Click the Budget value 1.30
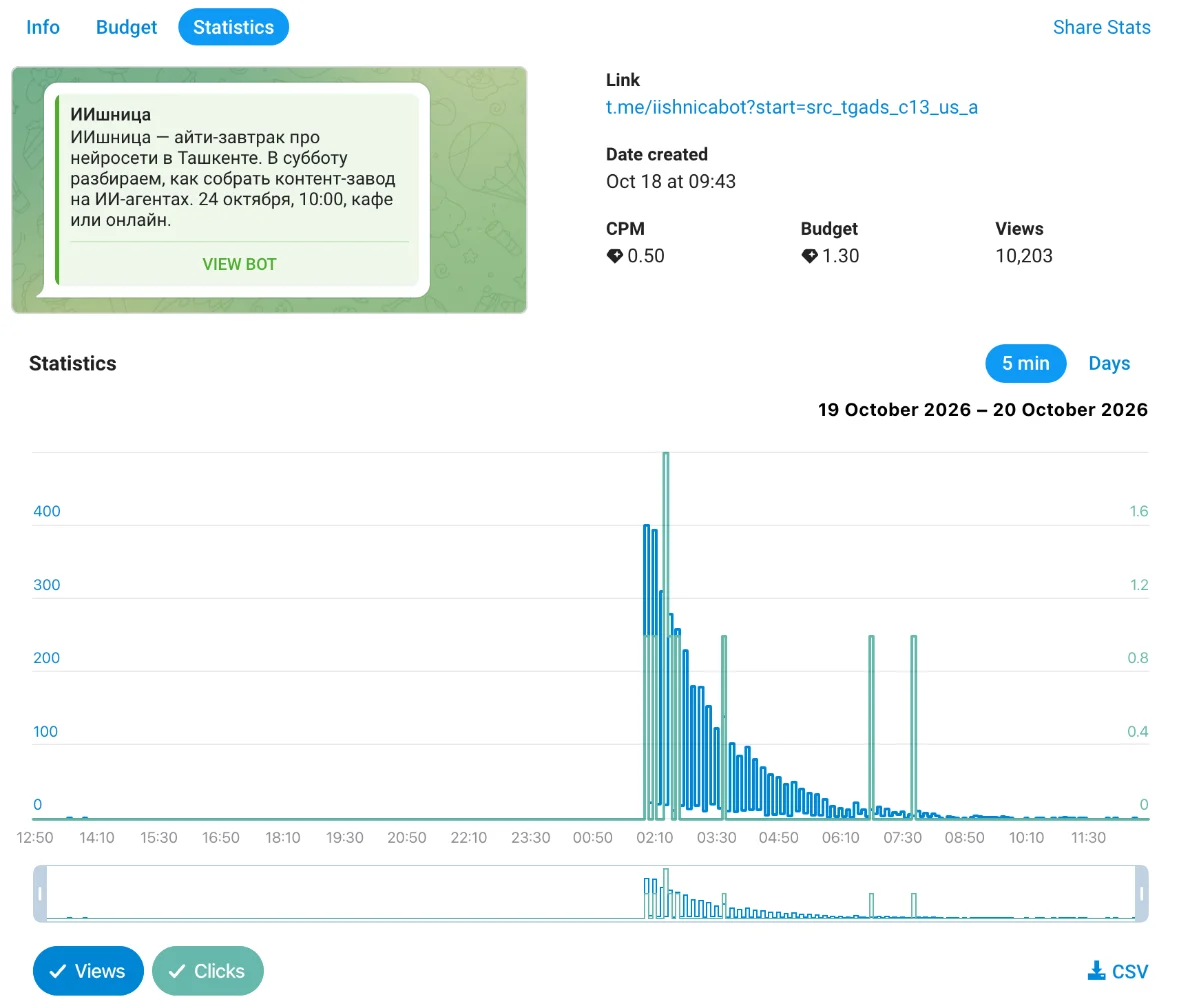 tap(840, 256)
